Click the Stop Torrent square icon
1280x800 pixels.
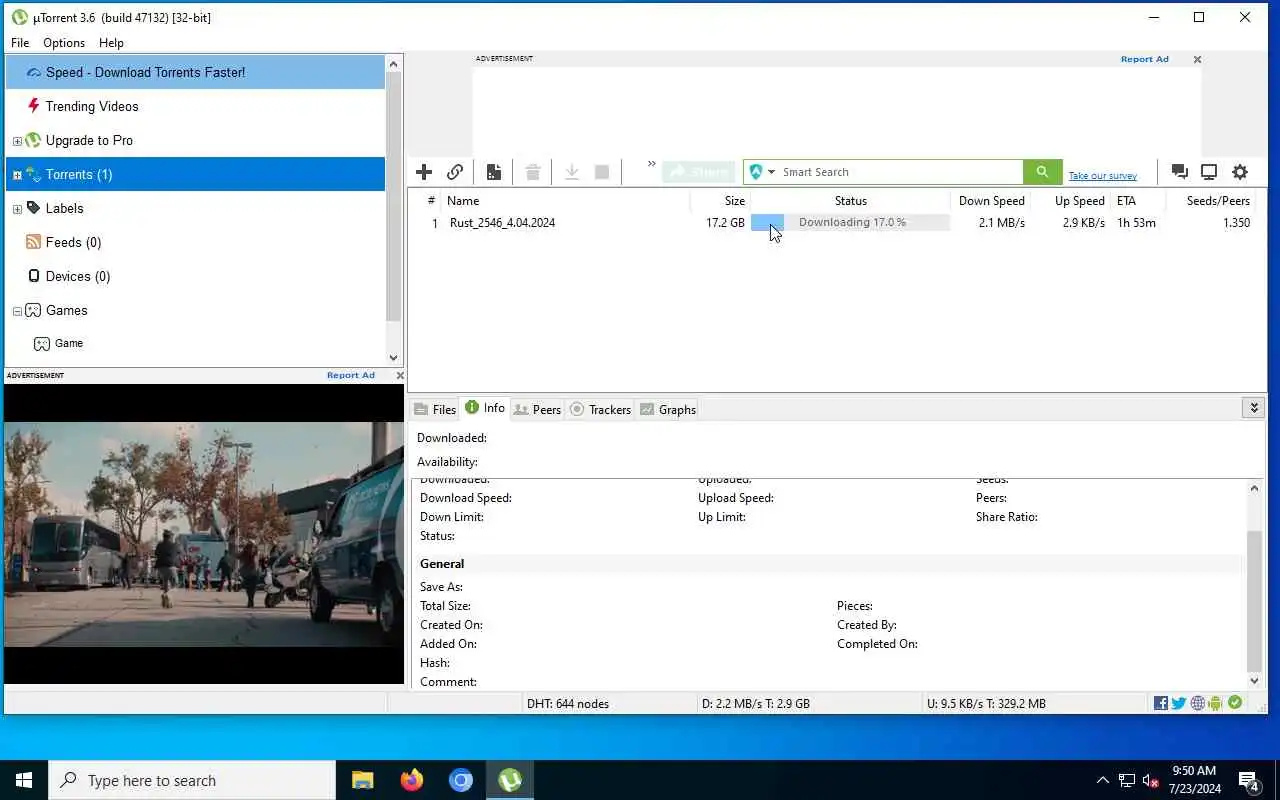point(602,172)
